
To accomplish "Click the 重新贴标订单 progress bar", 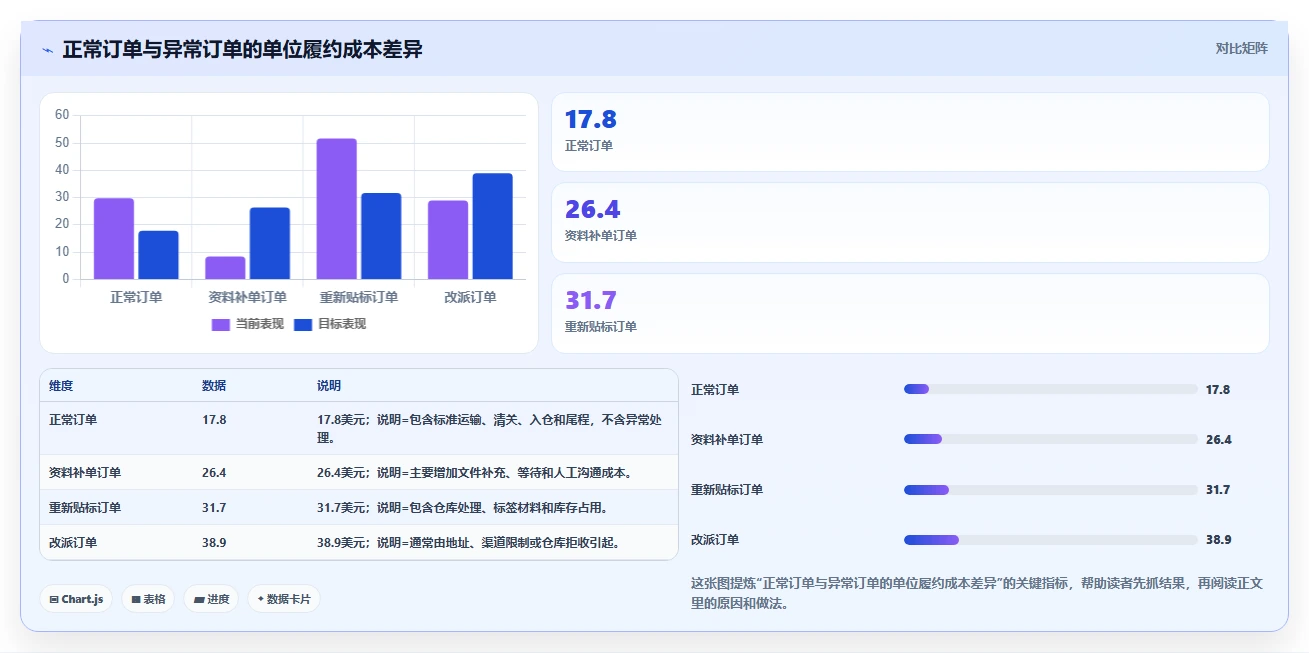I will coord(1050,490).
